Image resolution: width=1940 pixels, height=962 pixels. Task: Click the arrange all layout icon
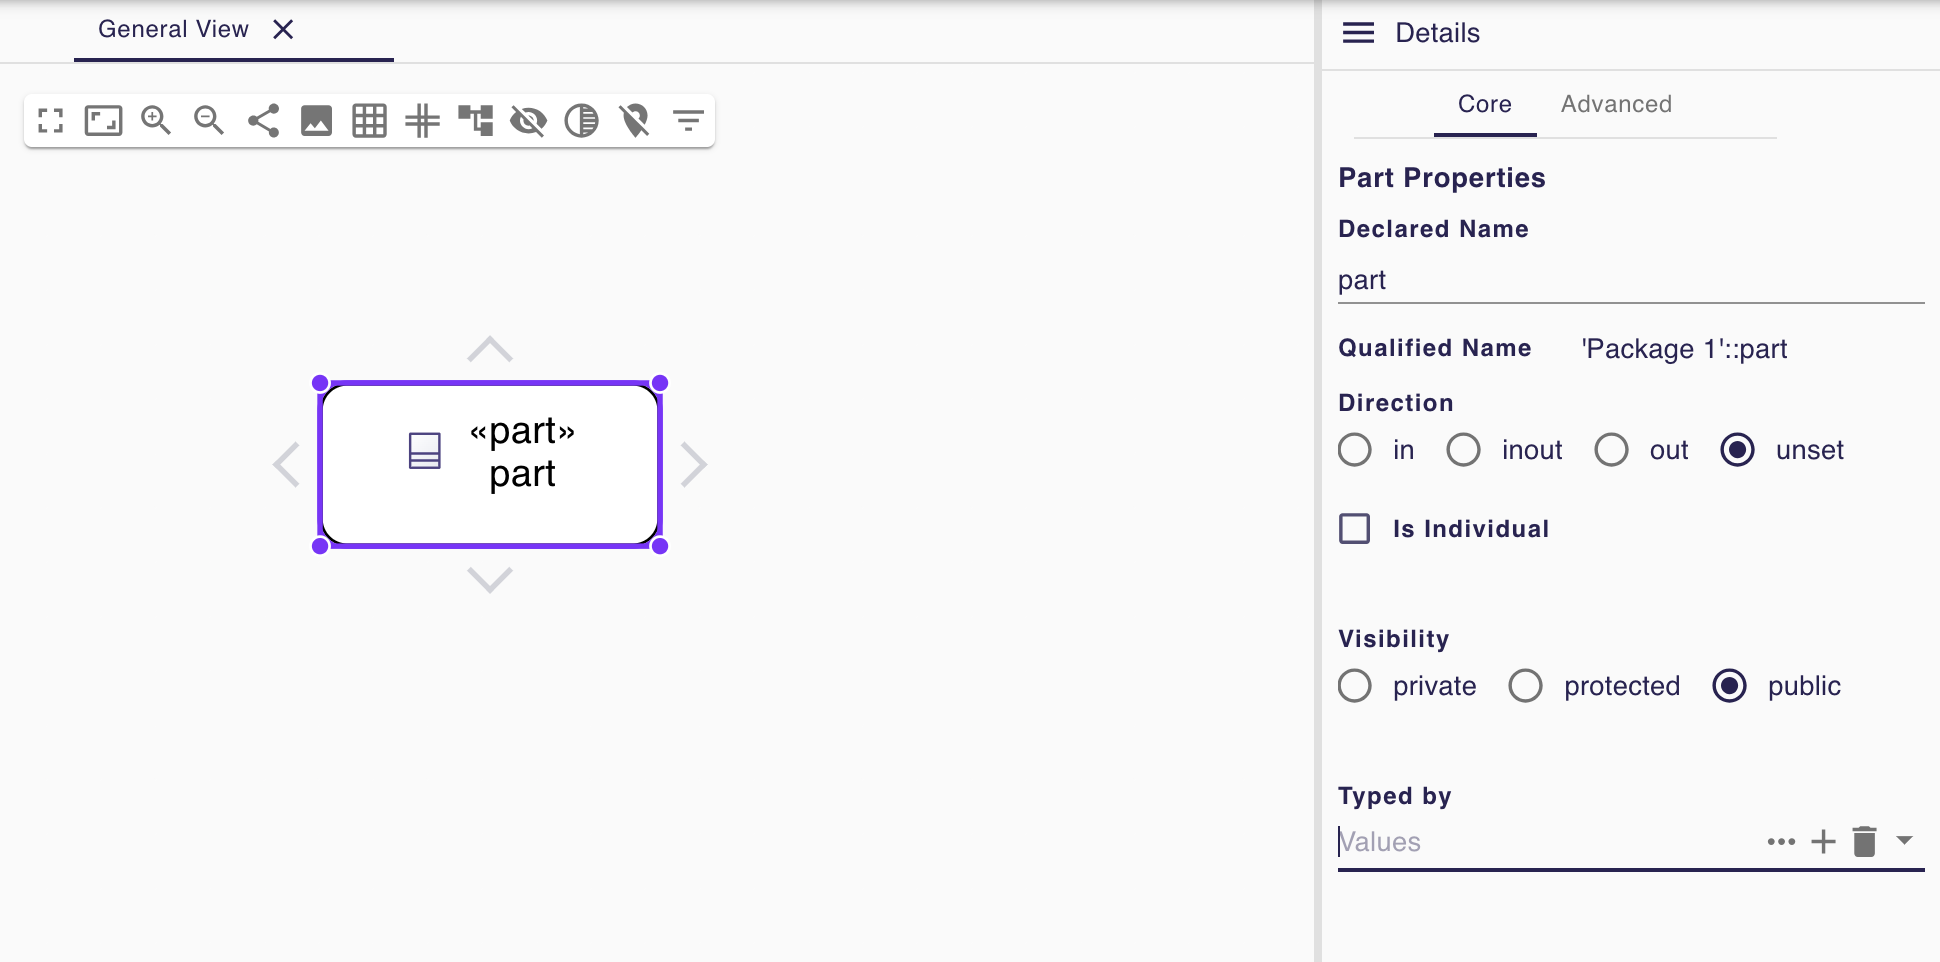tap(475, 121)
